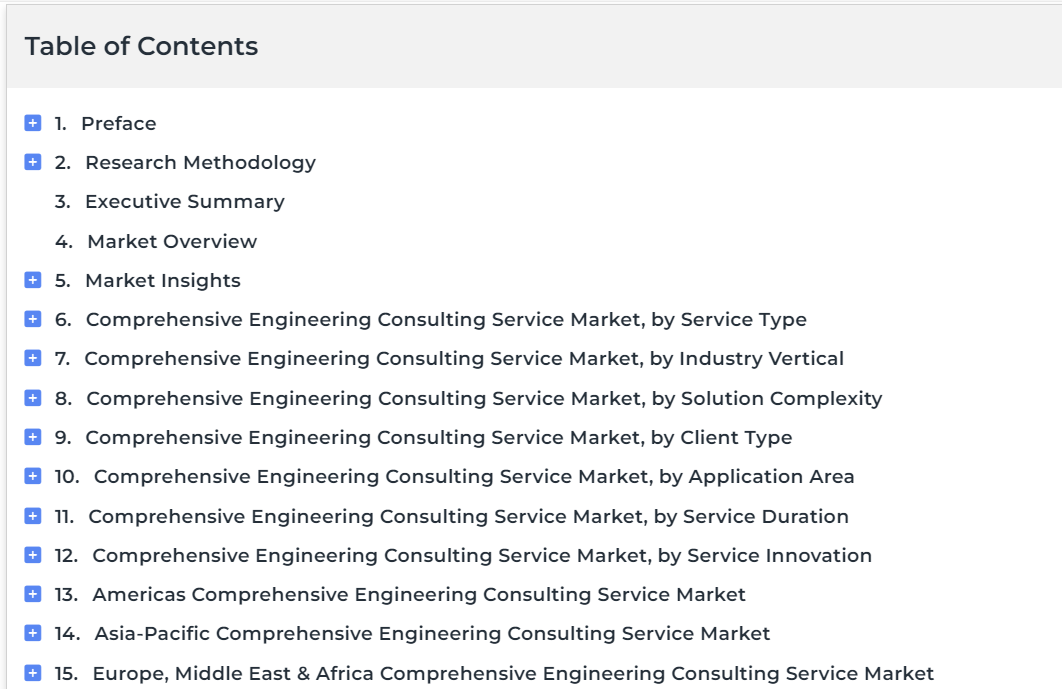This screenshot has width=1062, height=689.
Task: Expand section 11 by Service Duration
Action: click(x=33, y=516)
